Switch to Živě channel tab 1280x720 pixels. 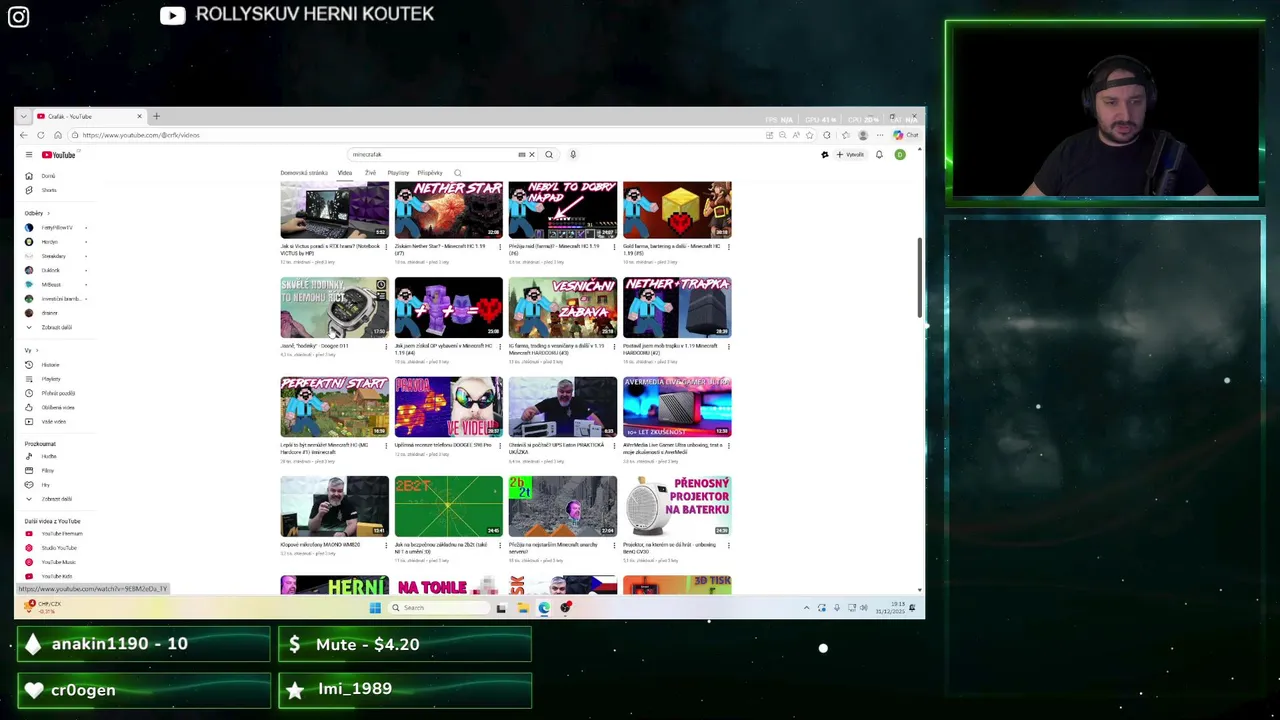(x=370, y=173)
